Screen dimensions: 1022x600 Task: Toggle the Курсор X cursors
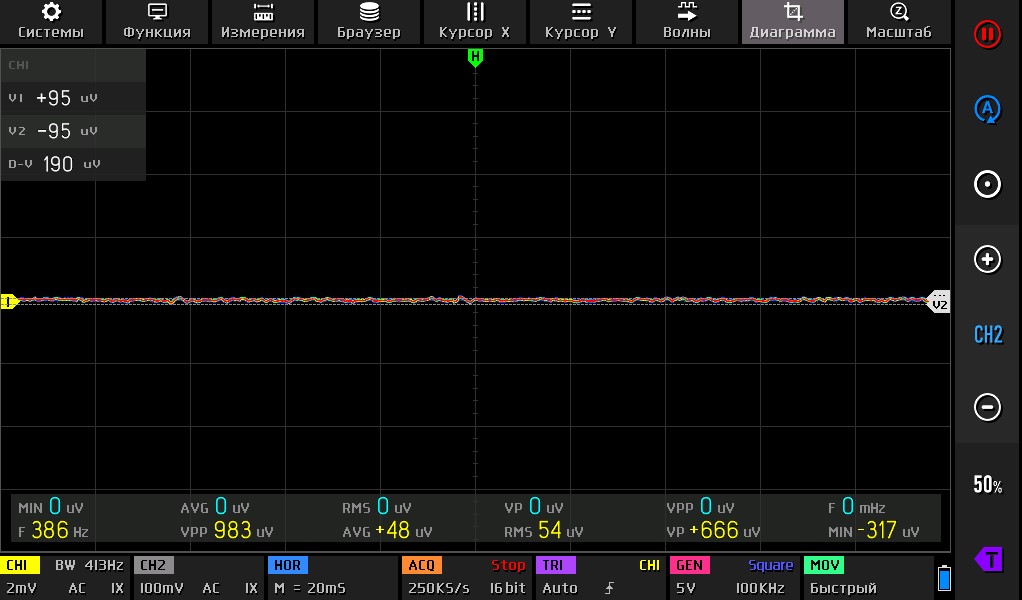(x=475, y=21)
